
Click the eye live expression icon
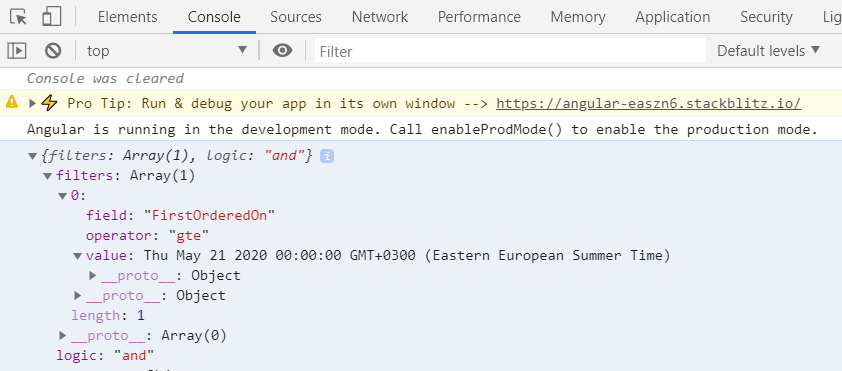282,50
